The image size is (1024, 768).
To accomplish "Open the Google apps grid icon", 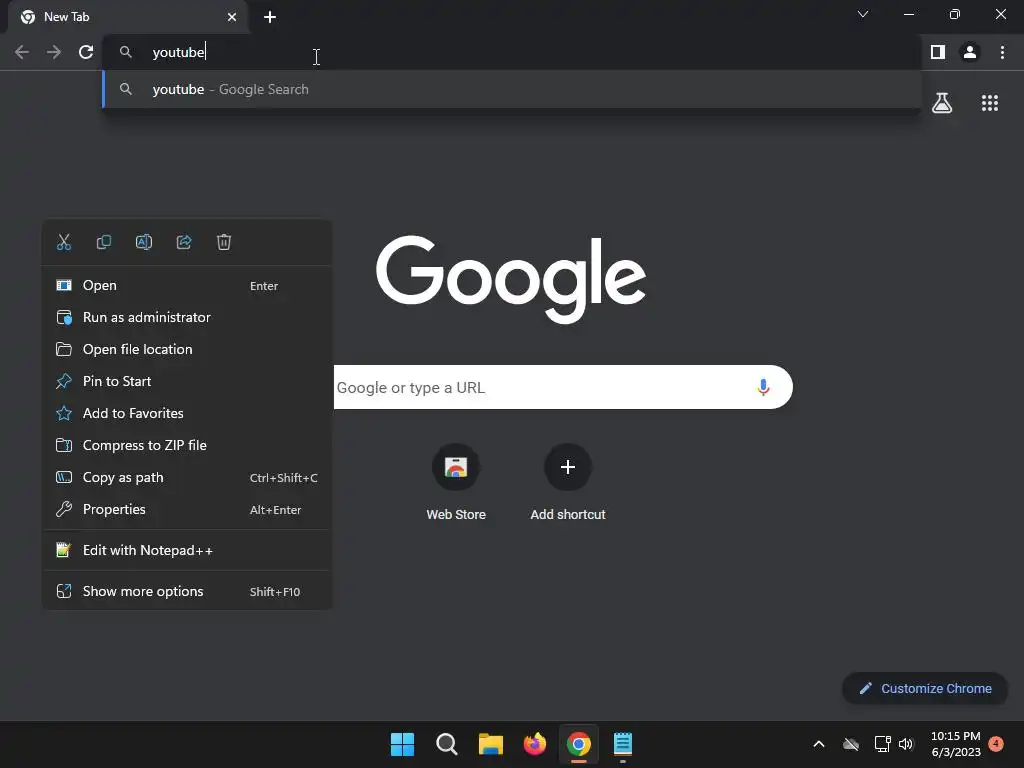I will pyautogui.click(x=990, y=103).
